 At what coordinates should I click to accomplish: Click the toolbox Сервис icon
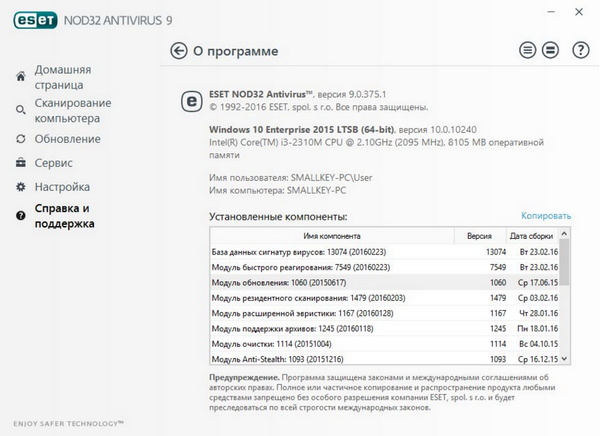[20, 162]
